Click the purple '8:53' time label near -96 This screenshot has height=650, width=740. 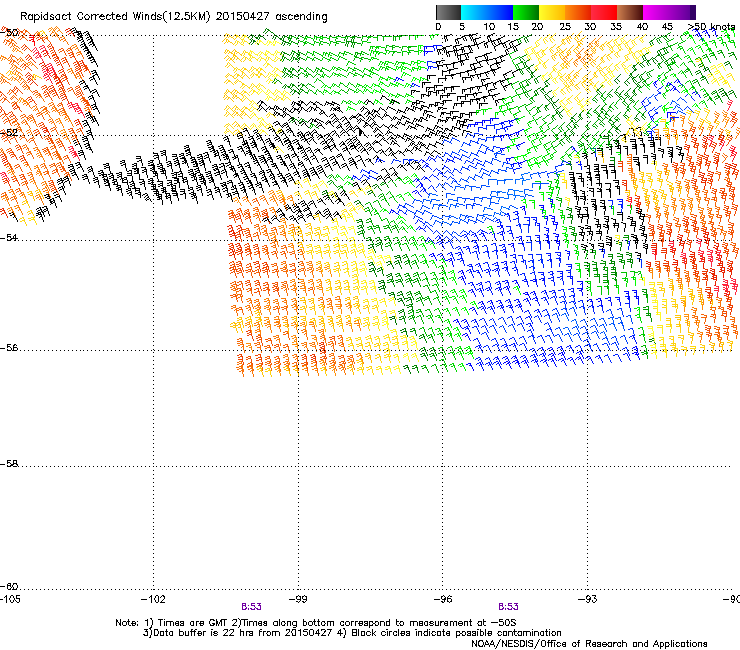click(x=508, y=607)
